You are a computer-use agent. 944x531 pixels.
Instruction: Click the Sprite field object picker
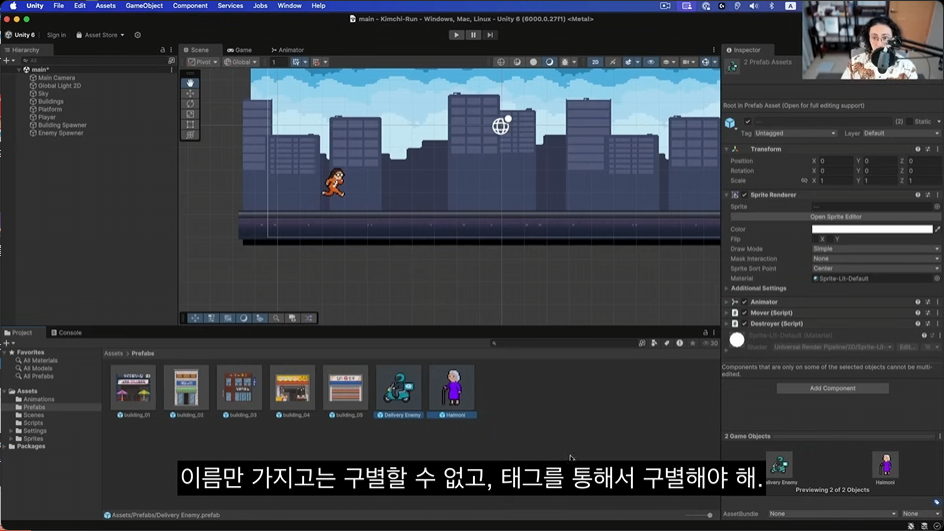pyautogui.click(x=937, y=206)
